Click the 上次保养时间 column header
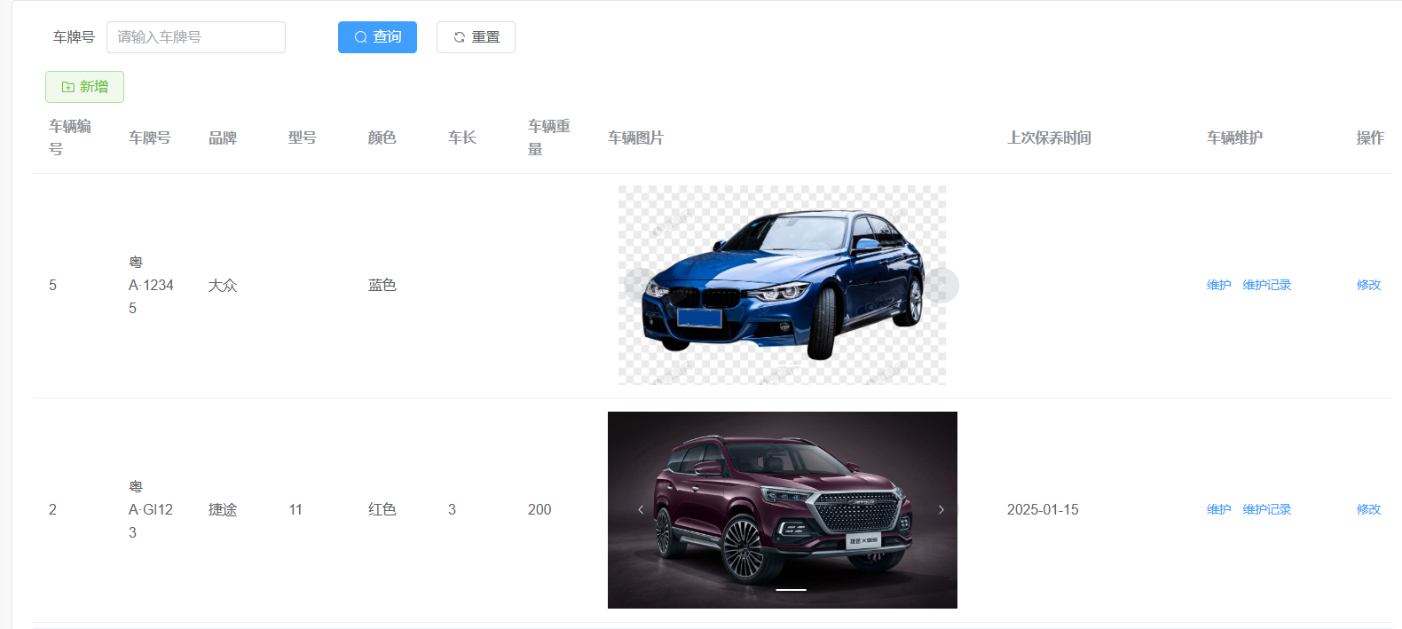The height and width of the screenshot is (629, 1402). pyautogui.click(x=1049, y=138)
